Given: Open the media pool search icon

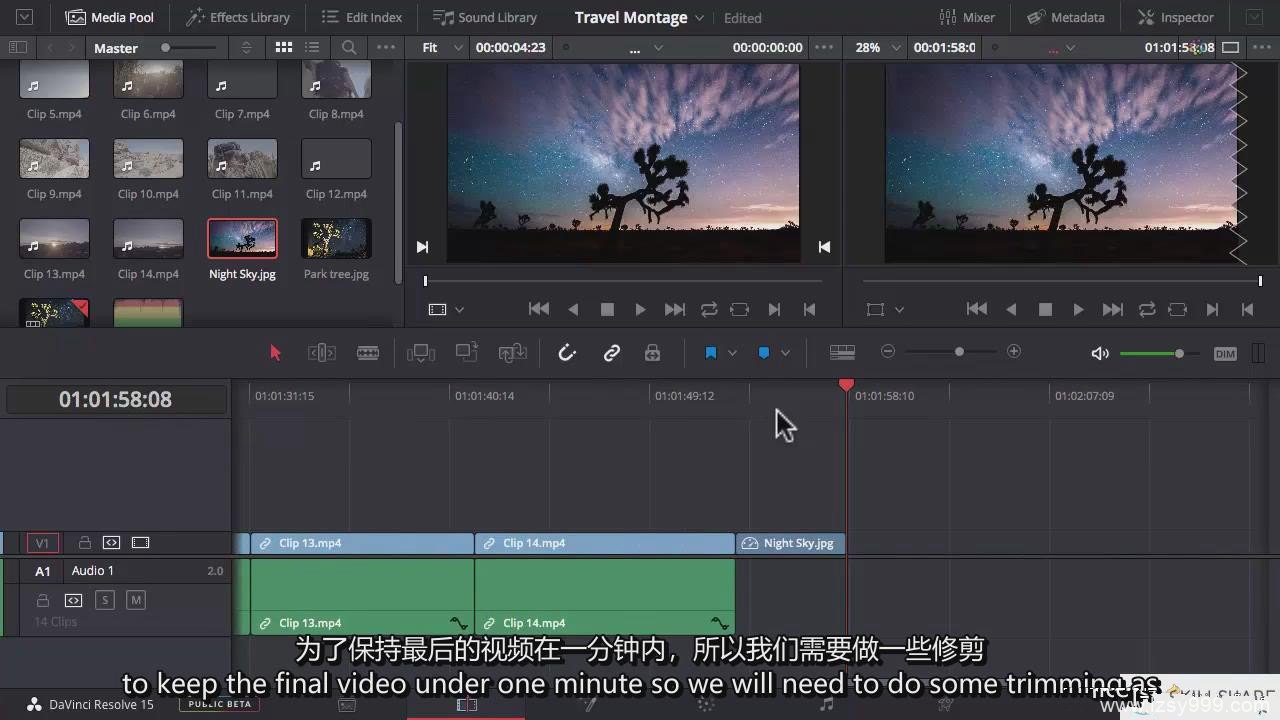Looking at the screenshot, I should pos(348,47).
